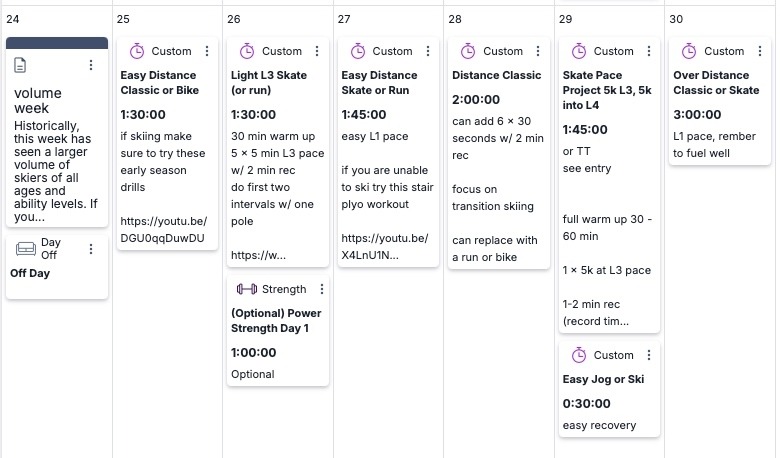Open kebab menu on Easy Jog or Ski
The image size is (780, 458).
point(649,355)
